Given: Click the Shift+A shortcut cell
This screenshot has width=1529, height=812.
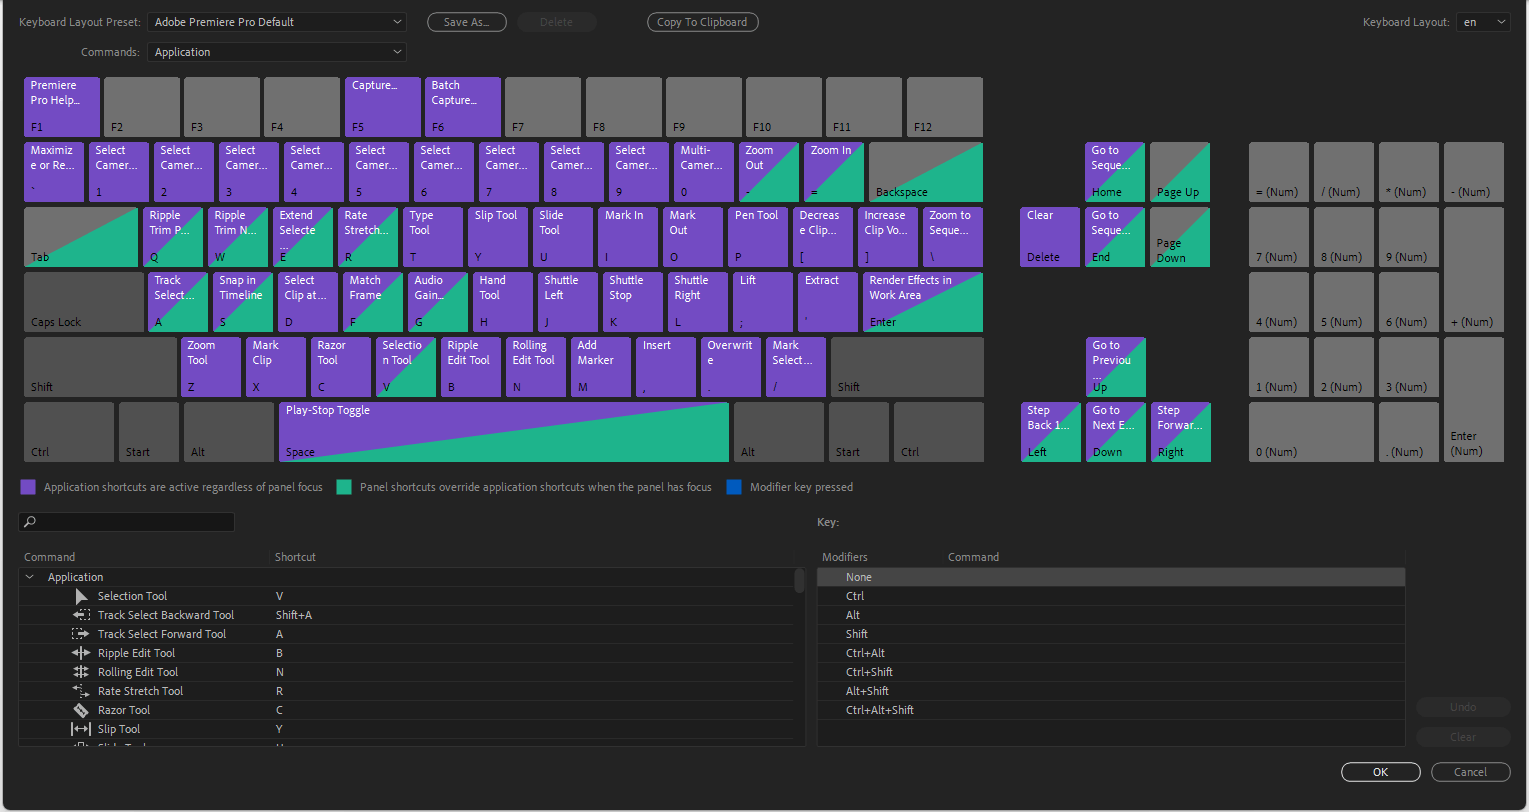Looking at the screenshot, I should click(x=294, y=615).
